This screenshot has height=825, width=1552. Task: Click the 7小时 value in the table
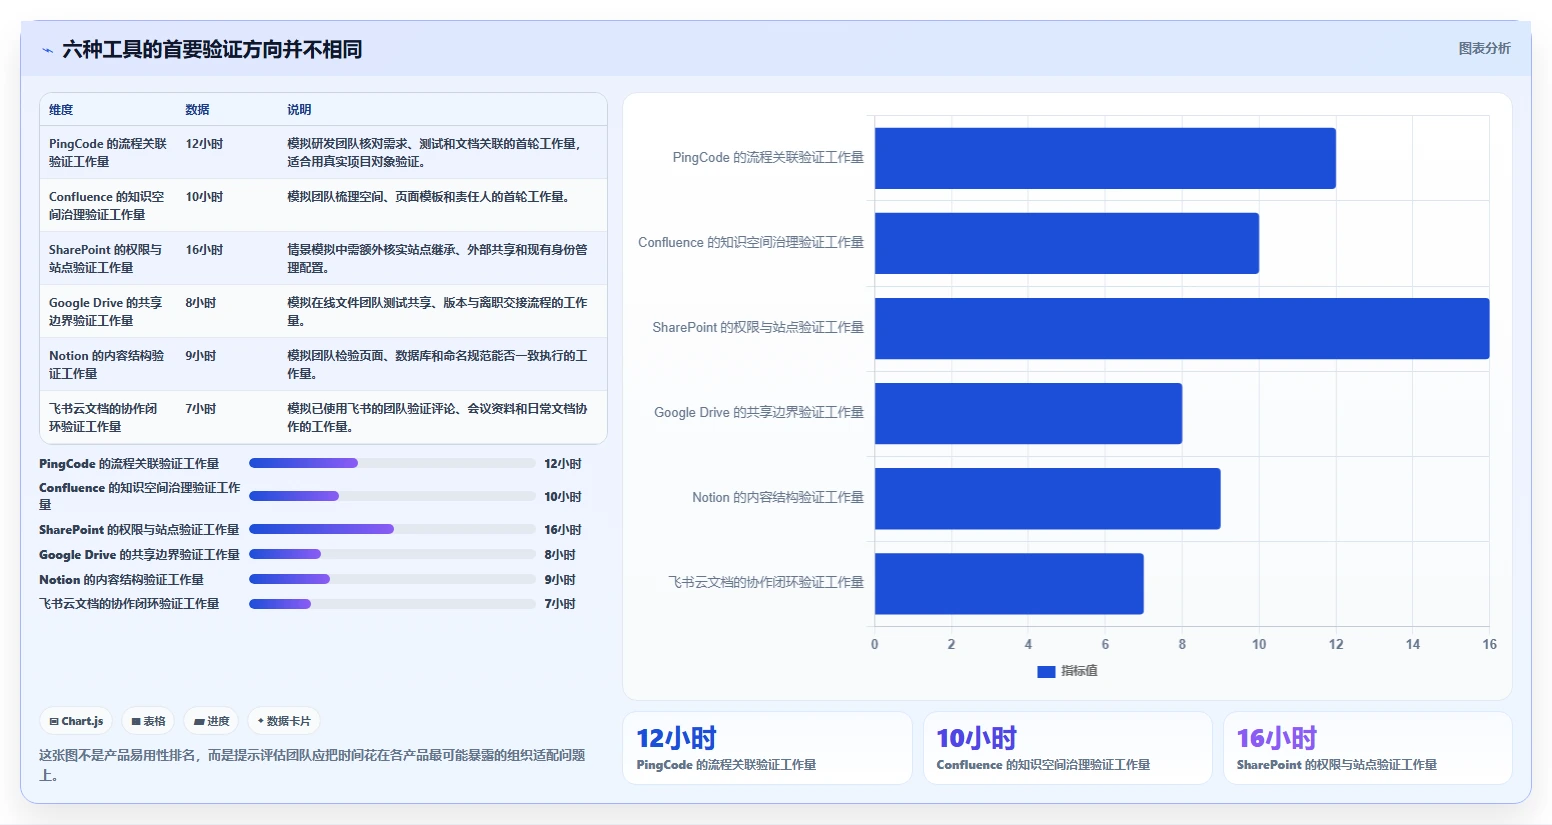tap(200, 409)
